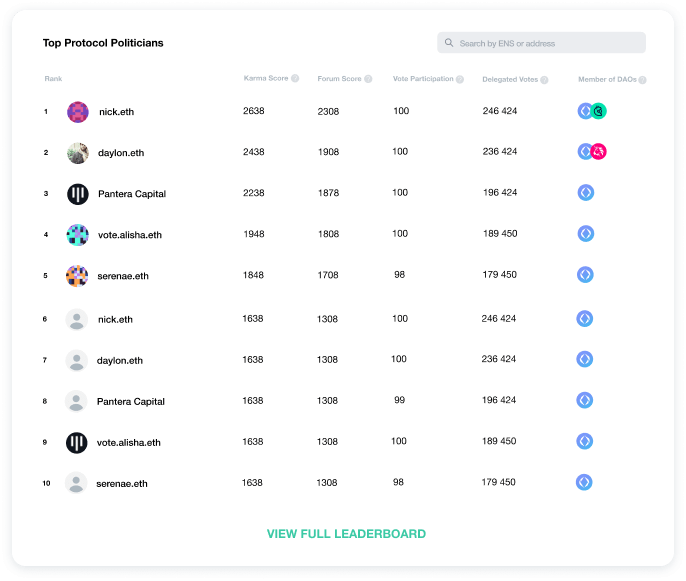Click the blue DAO badge in rank 10 row
Viewport: 686px width, 581px height.
click(584, 482)
